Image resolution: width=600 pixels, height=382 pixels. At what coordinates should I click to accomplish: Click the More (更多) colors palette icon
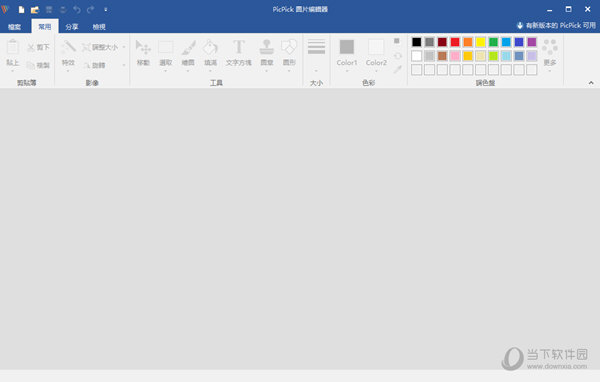(550, 47)
